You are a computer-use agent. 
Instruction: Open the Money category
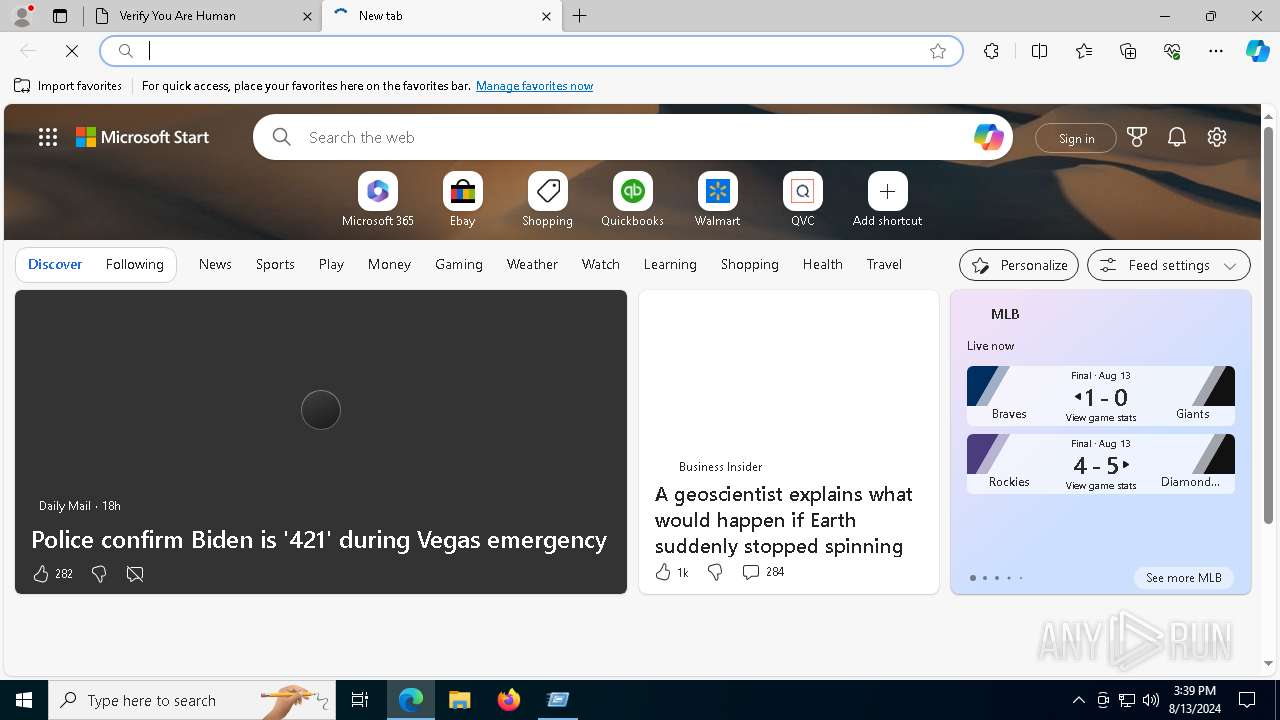389,264
